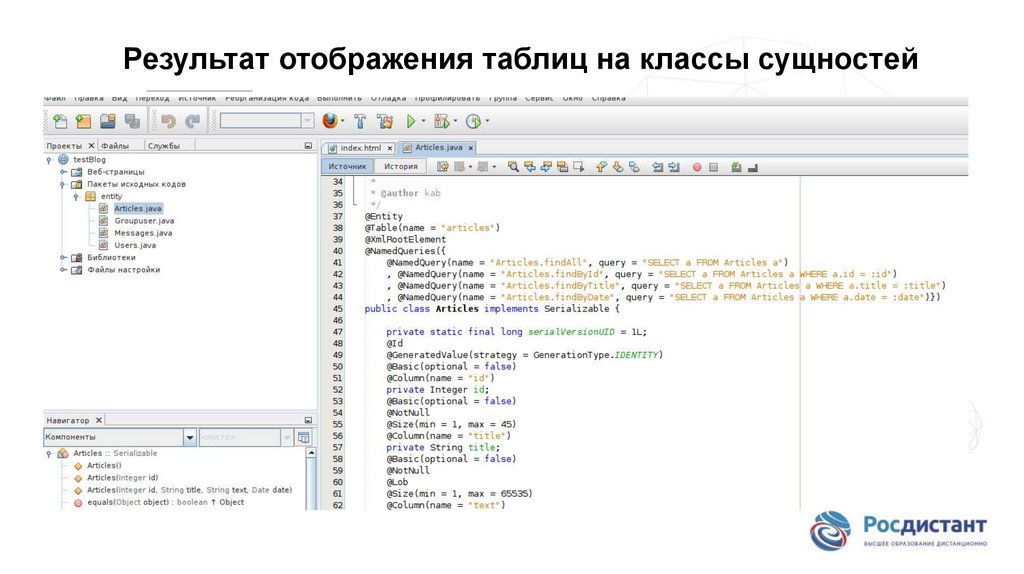Close the Articles.java tab

coord(470,148)
